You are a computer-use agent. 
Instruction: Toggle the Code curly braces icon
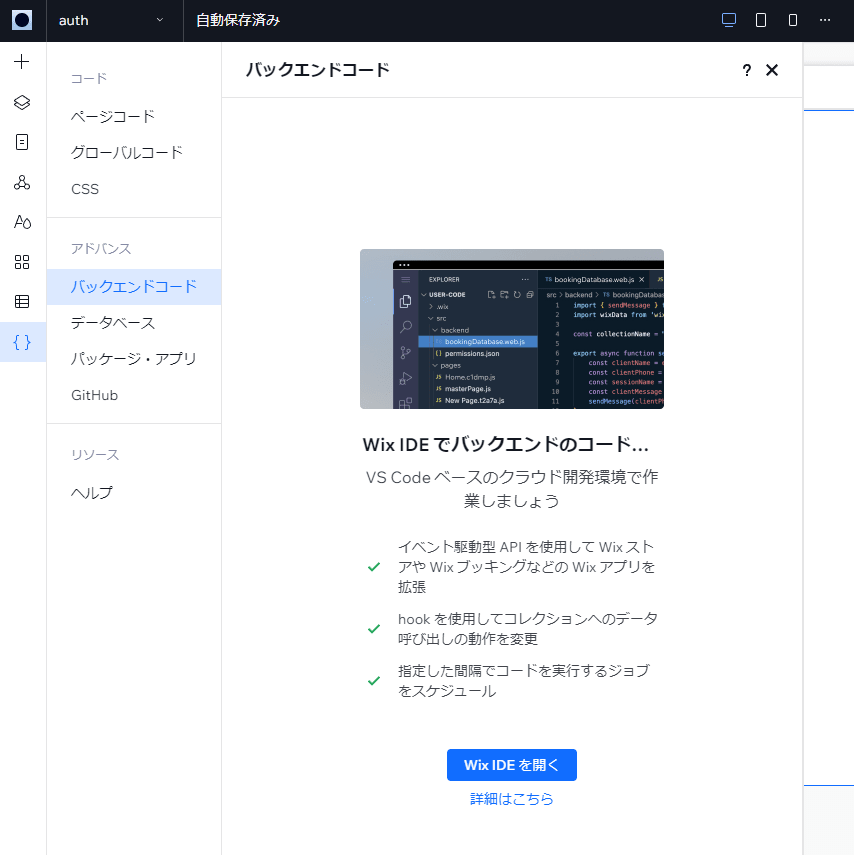pyautogui.click(x=22, y=342)
